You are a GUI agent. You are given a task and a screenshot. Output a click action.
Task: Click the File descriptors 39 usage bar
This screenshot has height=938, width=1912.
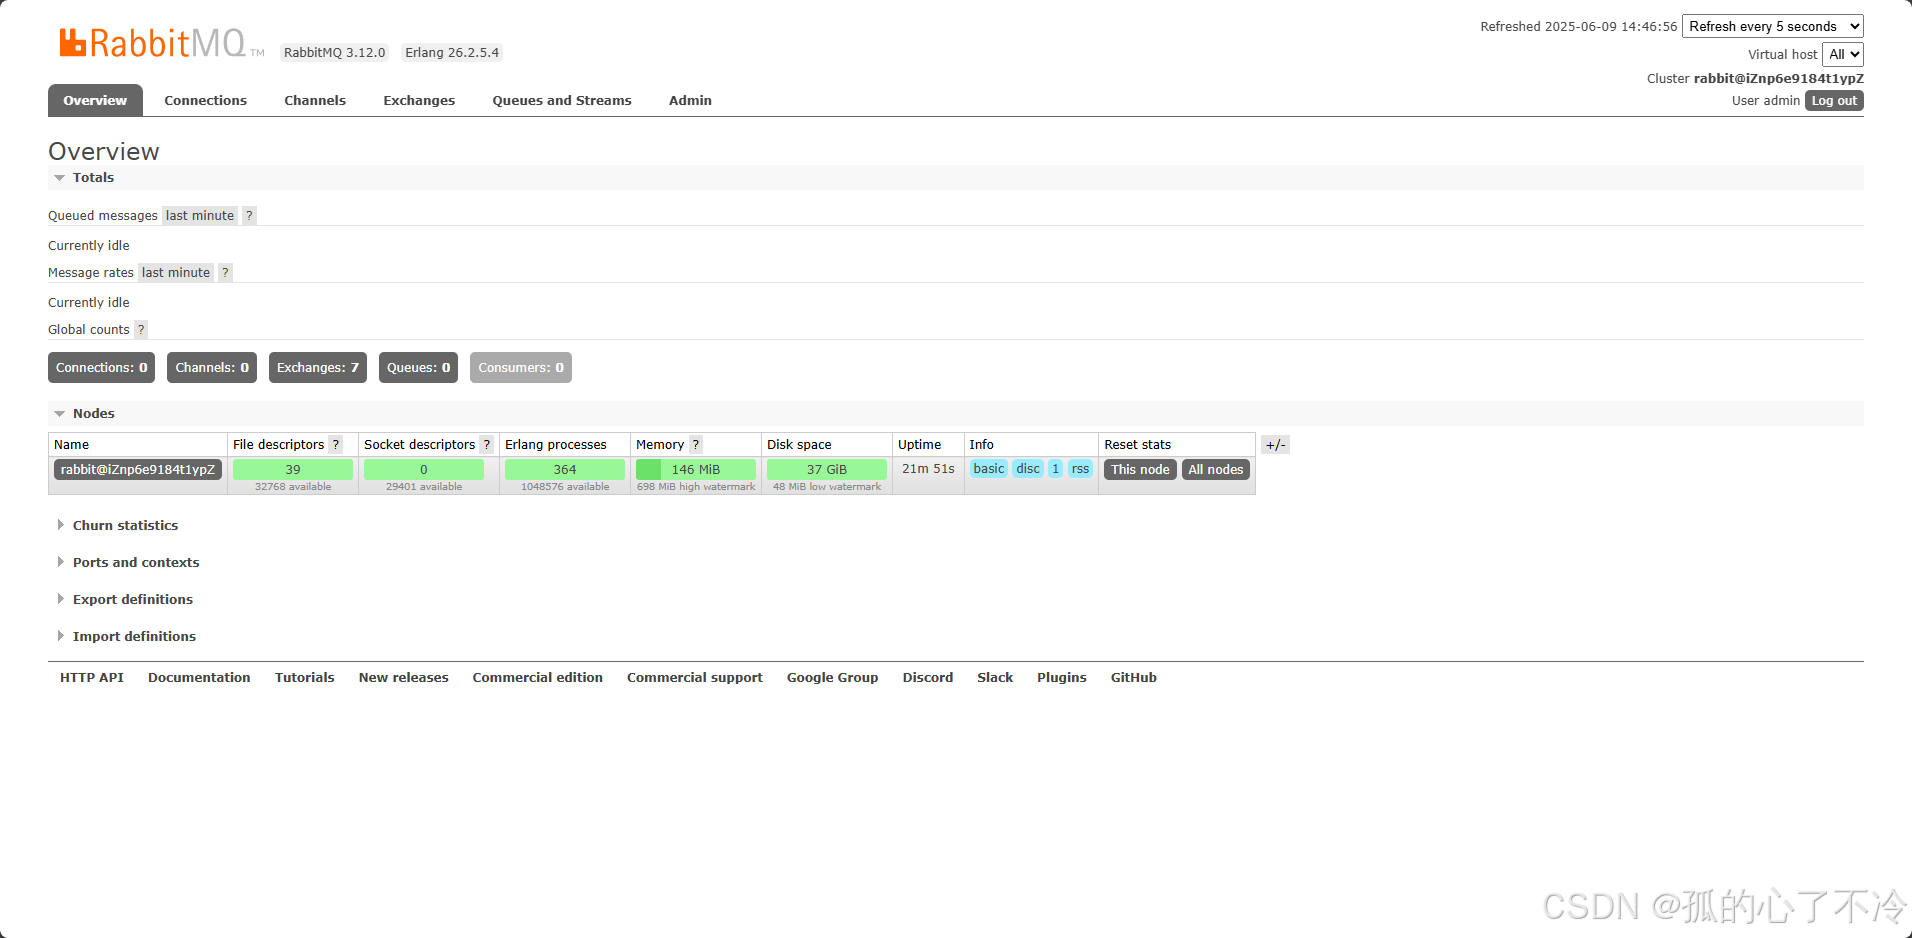(293, 469)
